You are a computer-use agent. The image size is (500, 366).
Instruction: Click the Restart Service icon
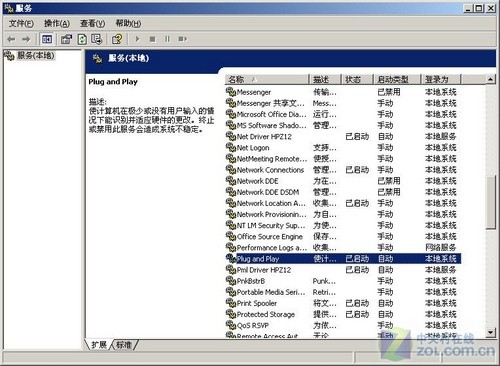pos(182,39)
